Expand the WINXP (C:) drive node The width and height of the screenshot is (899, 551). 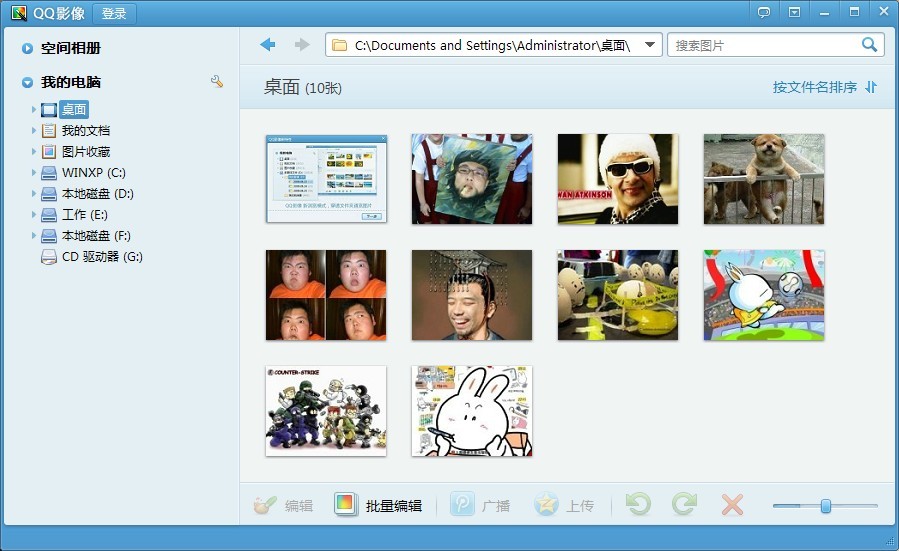click(x=34, y=173)
